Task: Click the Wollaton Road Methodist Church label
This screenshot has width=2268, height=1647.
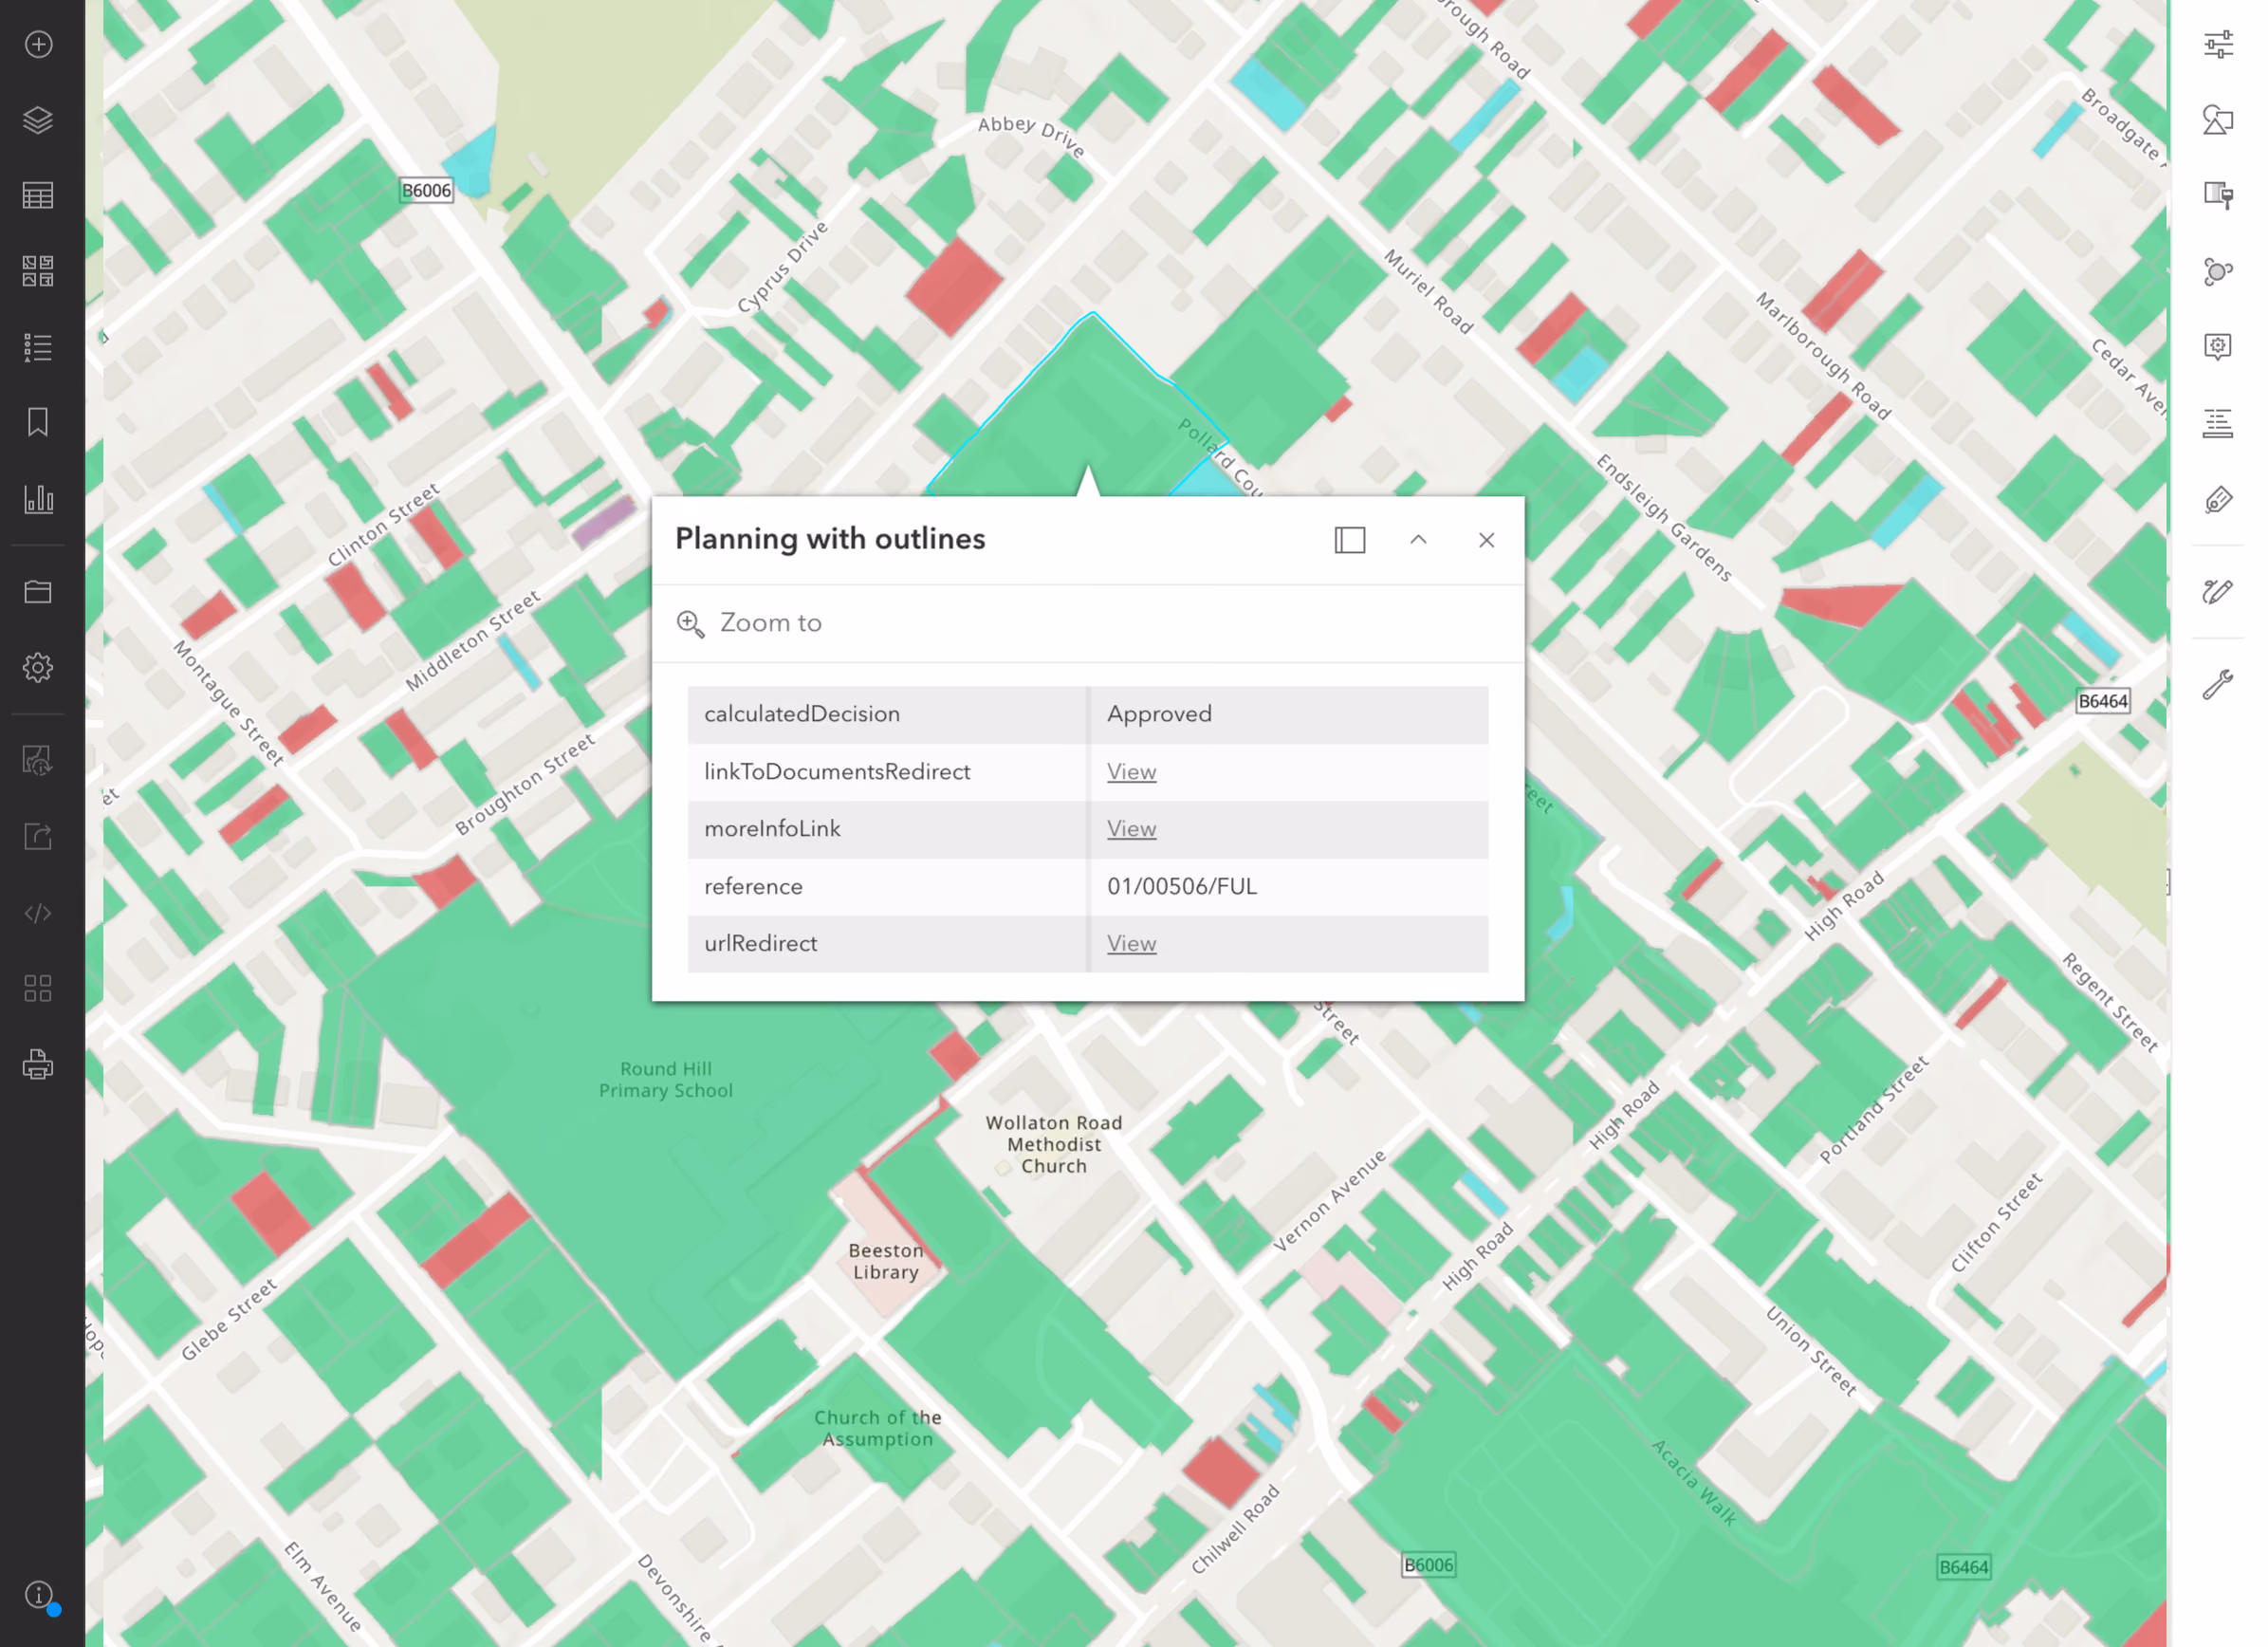Action: coord(1054,1145)
